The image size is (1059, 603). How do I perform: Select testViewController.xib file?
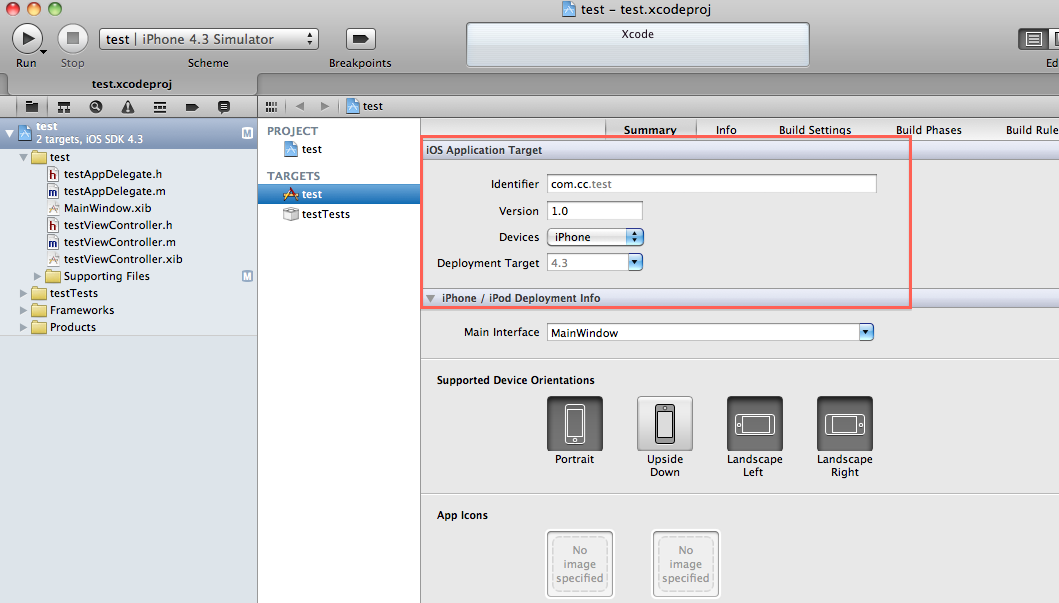tap(122, 259)
